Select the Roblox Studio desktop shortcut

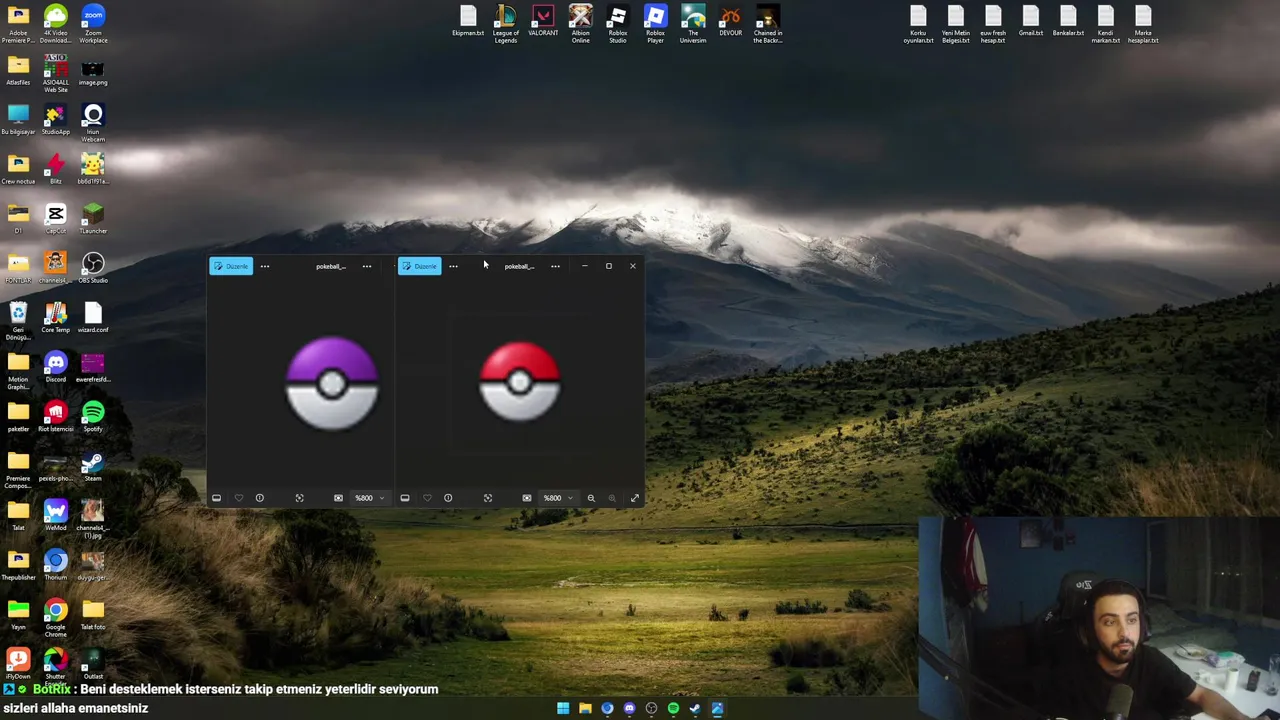click(x=618, y=24)
